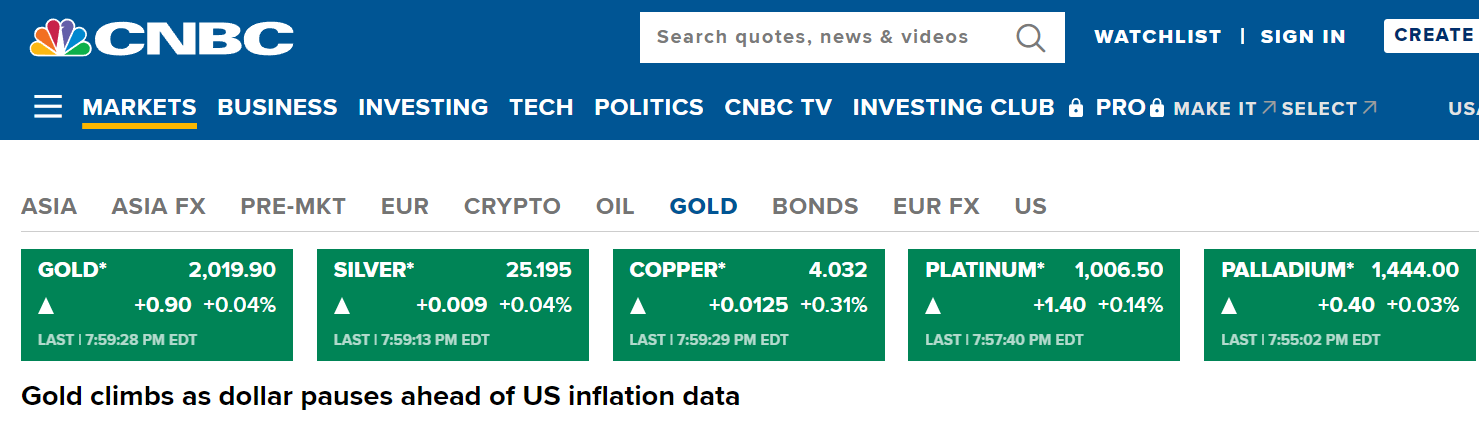Click the Investing Club lock icon
This screenshot has height=437, width=1479.
(x=1076, y=108)
